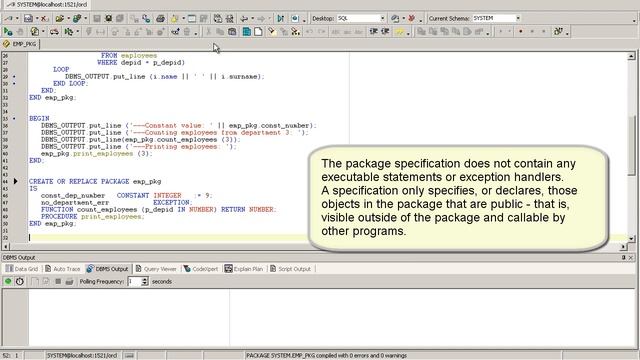Click the red dot icon in second toolbar

pos(521,31)
